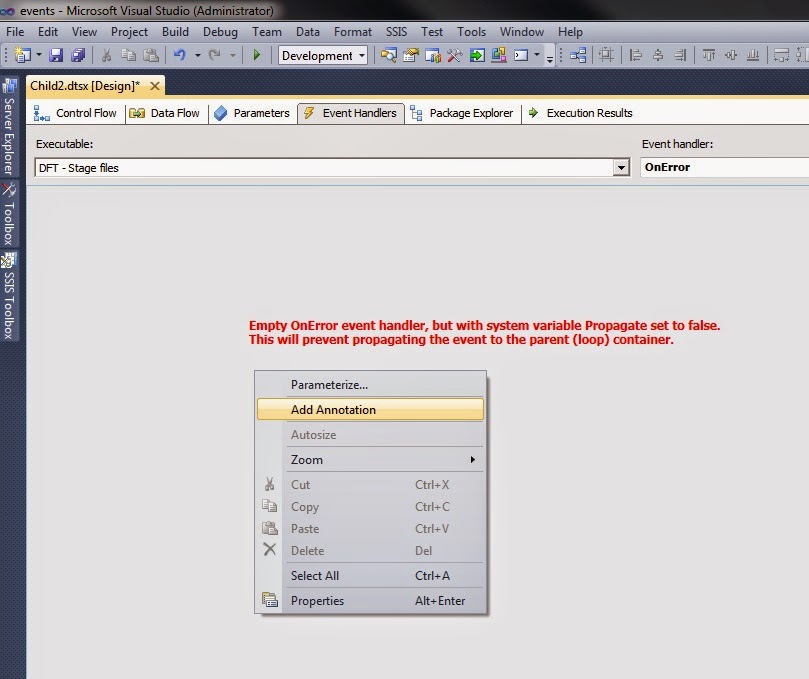This screenshot has width=809, height=679.
Task: Expand the Executable dropdown arrow
Action: 621,168
